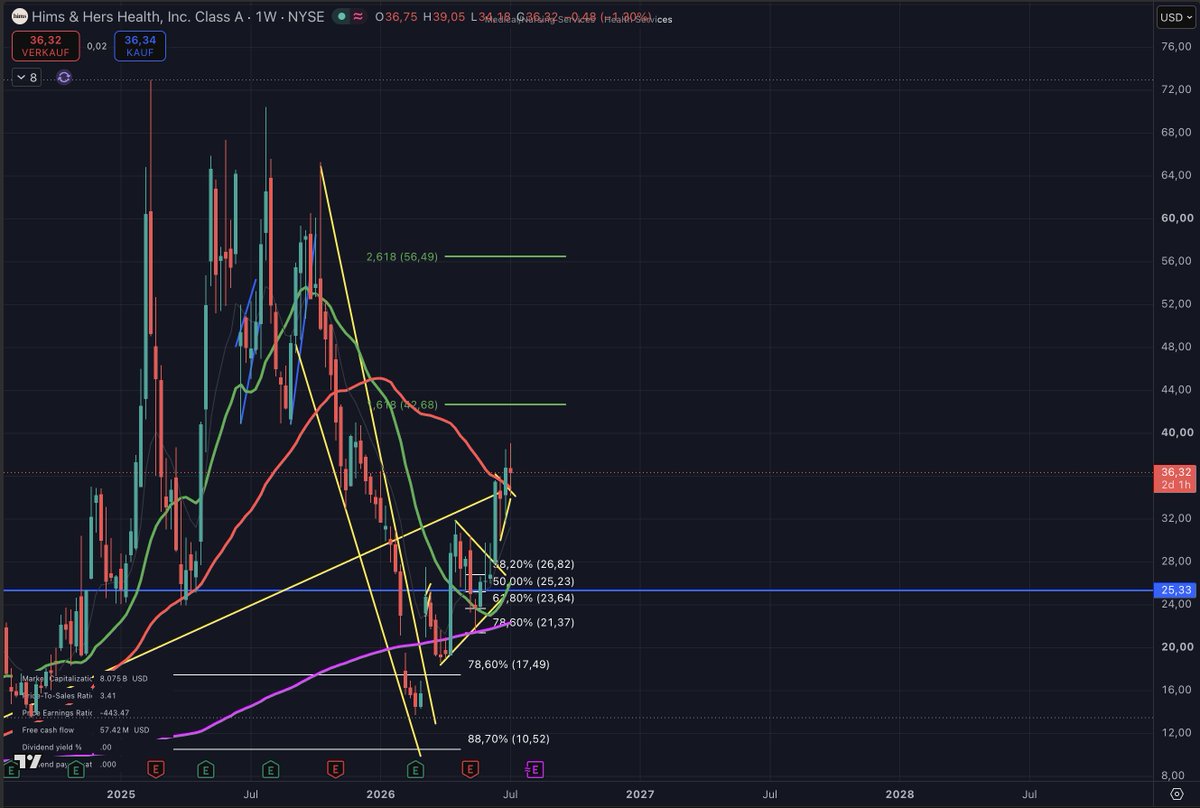
Task: Click the open price O36,75 value
Action: 394,17
